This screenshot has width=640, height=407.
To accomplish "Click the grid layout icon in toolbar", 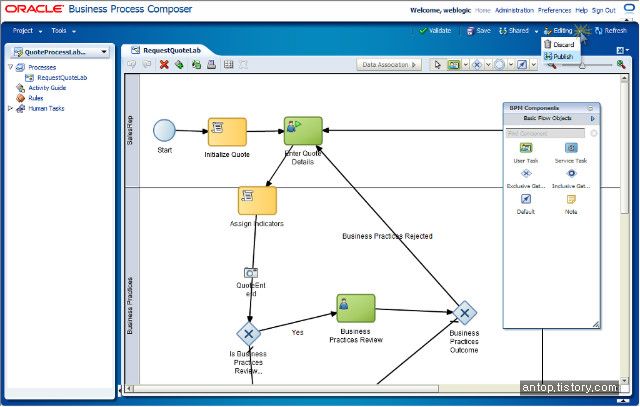I will (x=229, y=64).
